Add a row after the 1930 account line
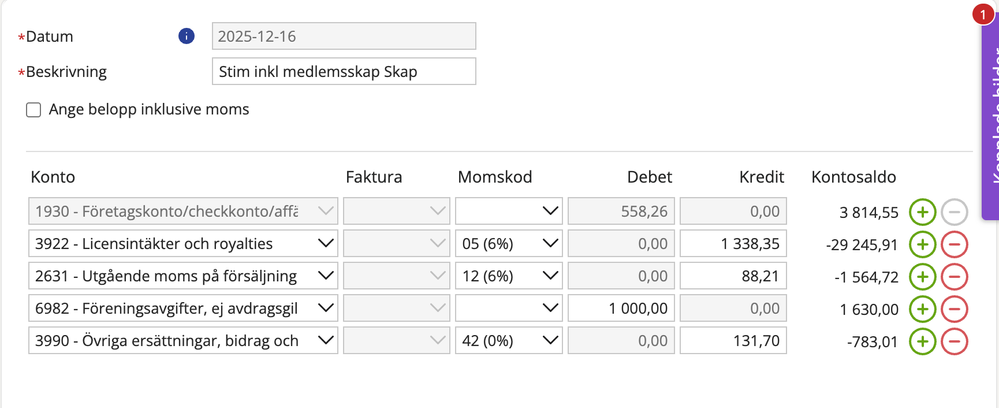 922,211
